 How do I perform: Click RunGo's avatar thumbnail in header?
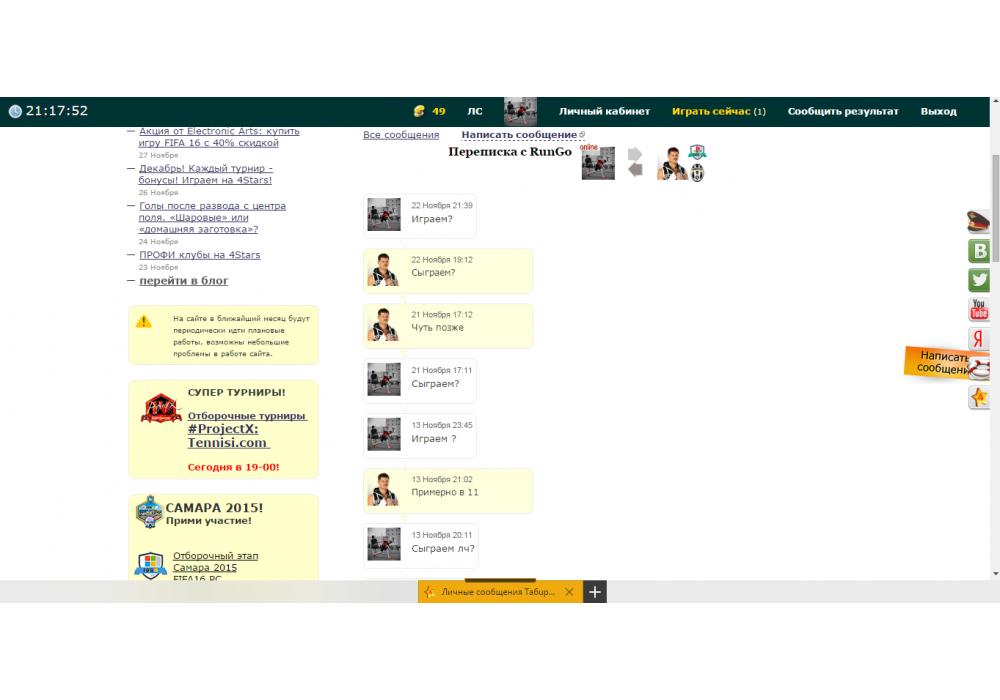[x=598, y=163]
